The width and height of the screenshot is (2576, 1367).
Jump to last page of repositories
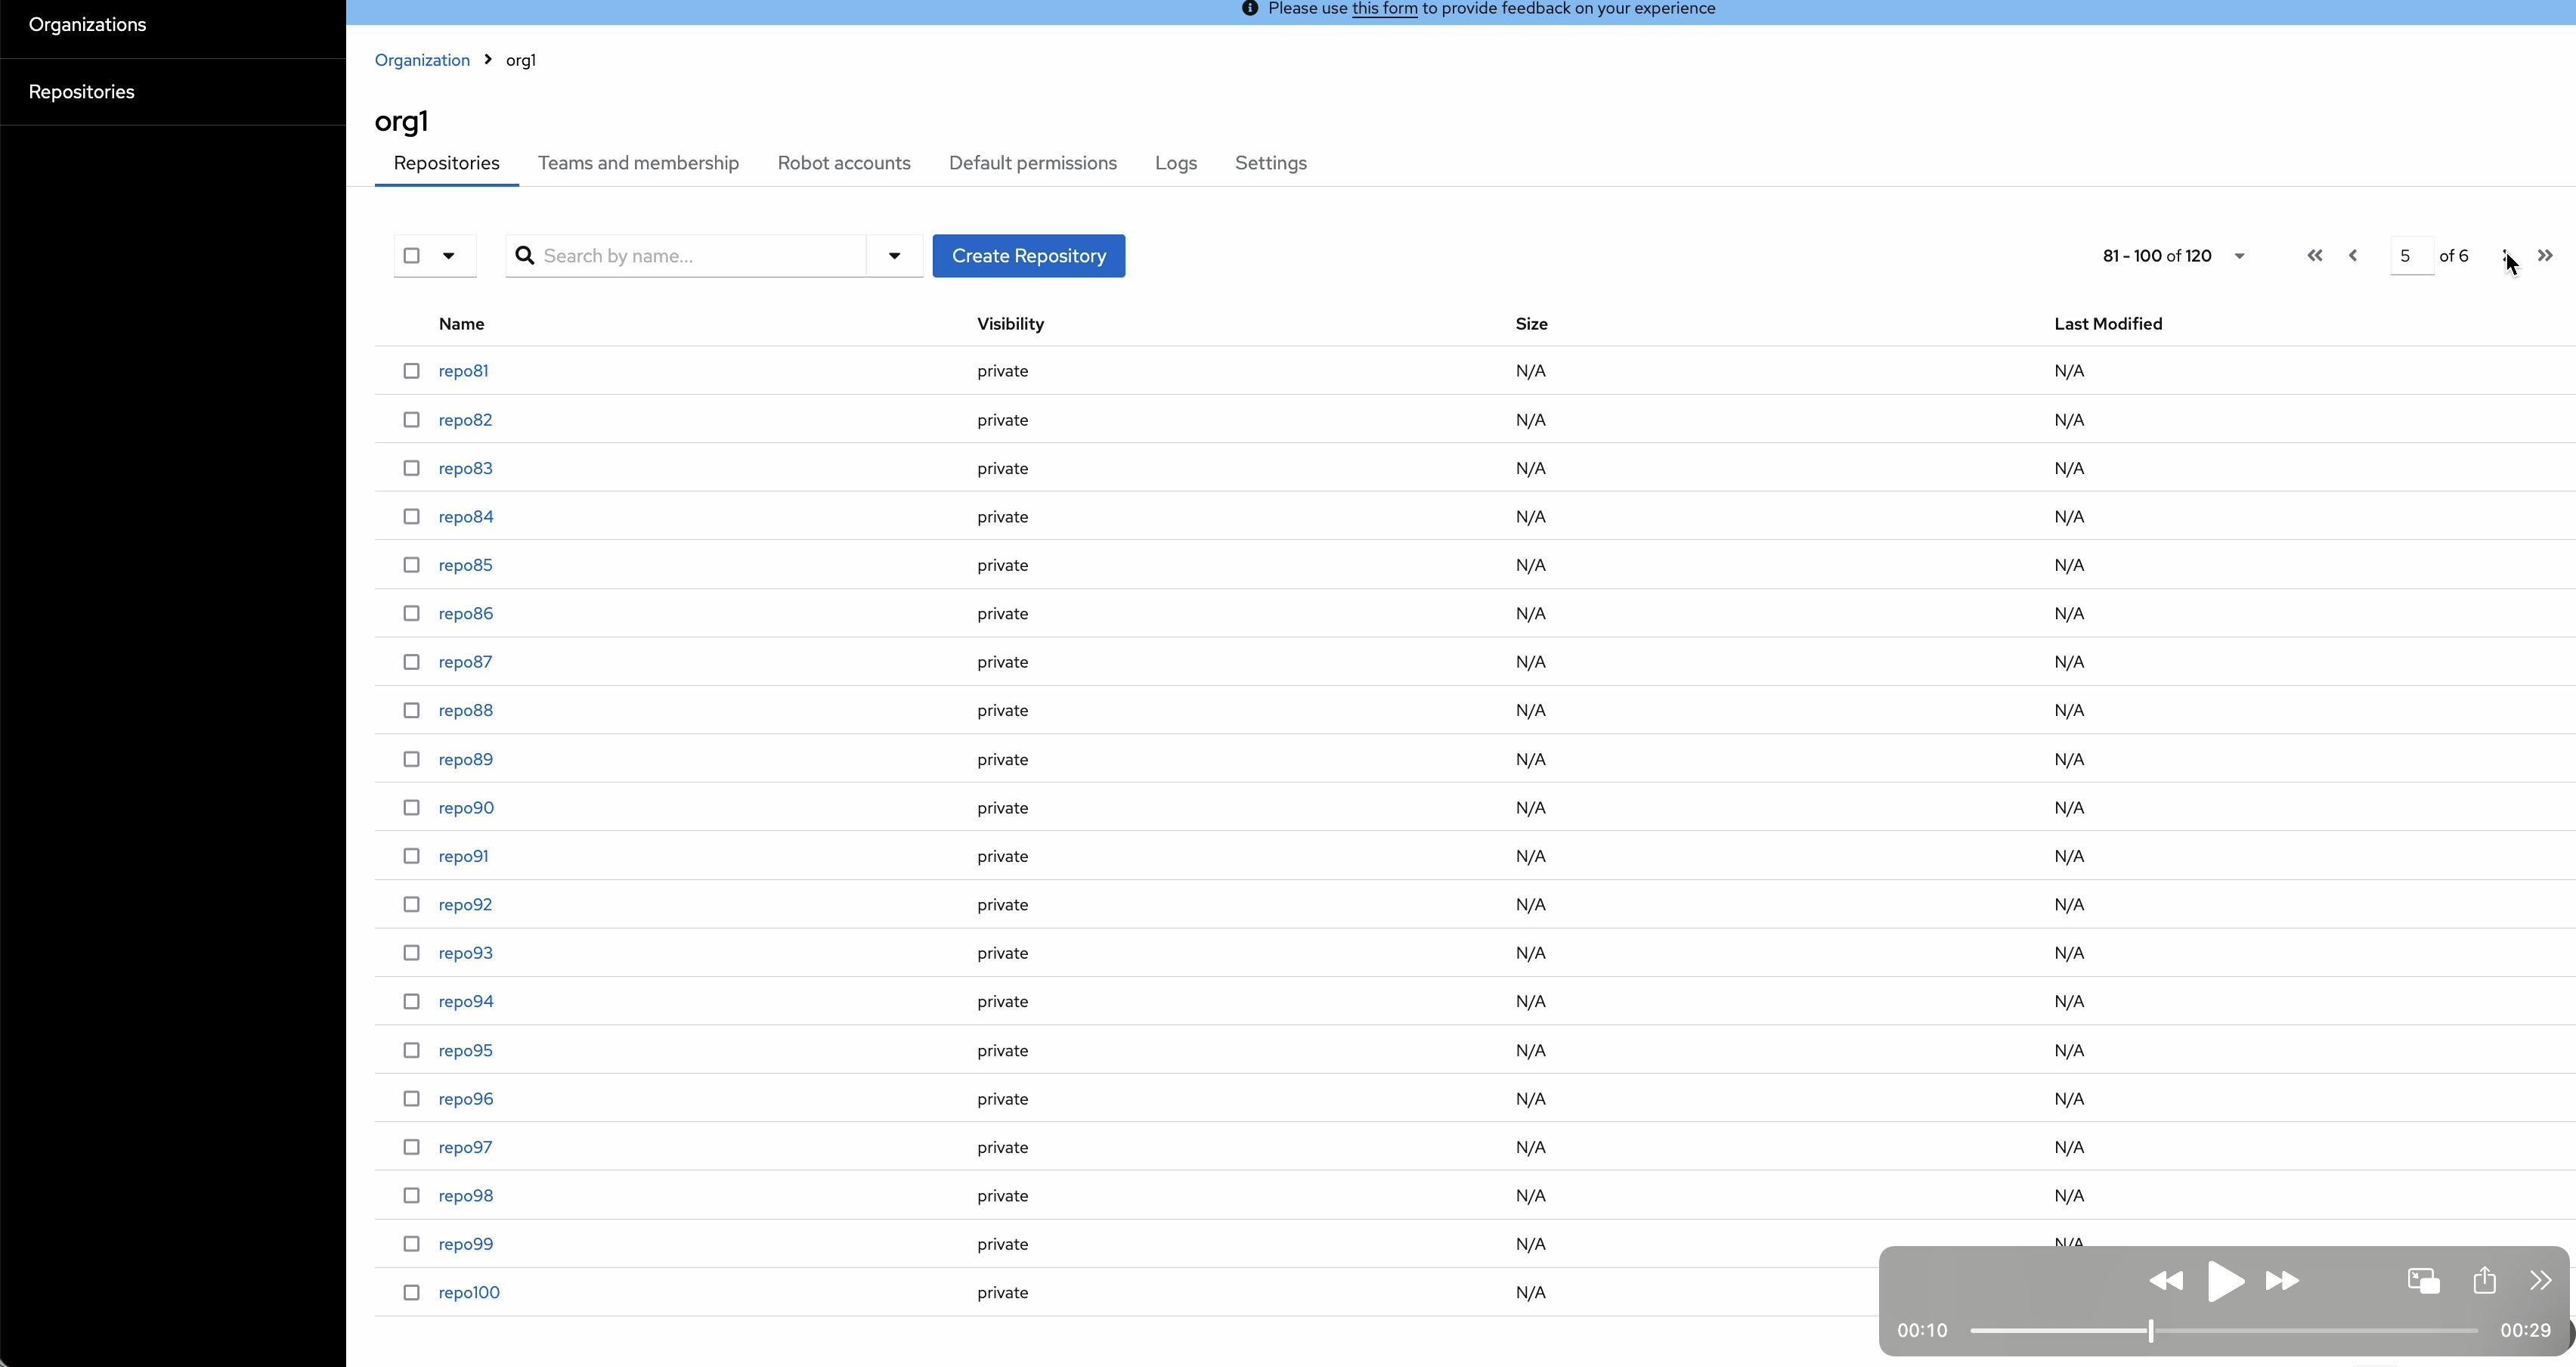tap(2545, 256)
